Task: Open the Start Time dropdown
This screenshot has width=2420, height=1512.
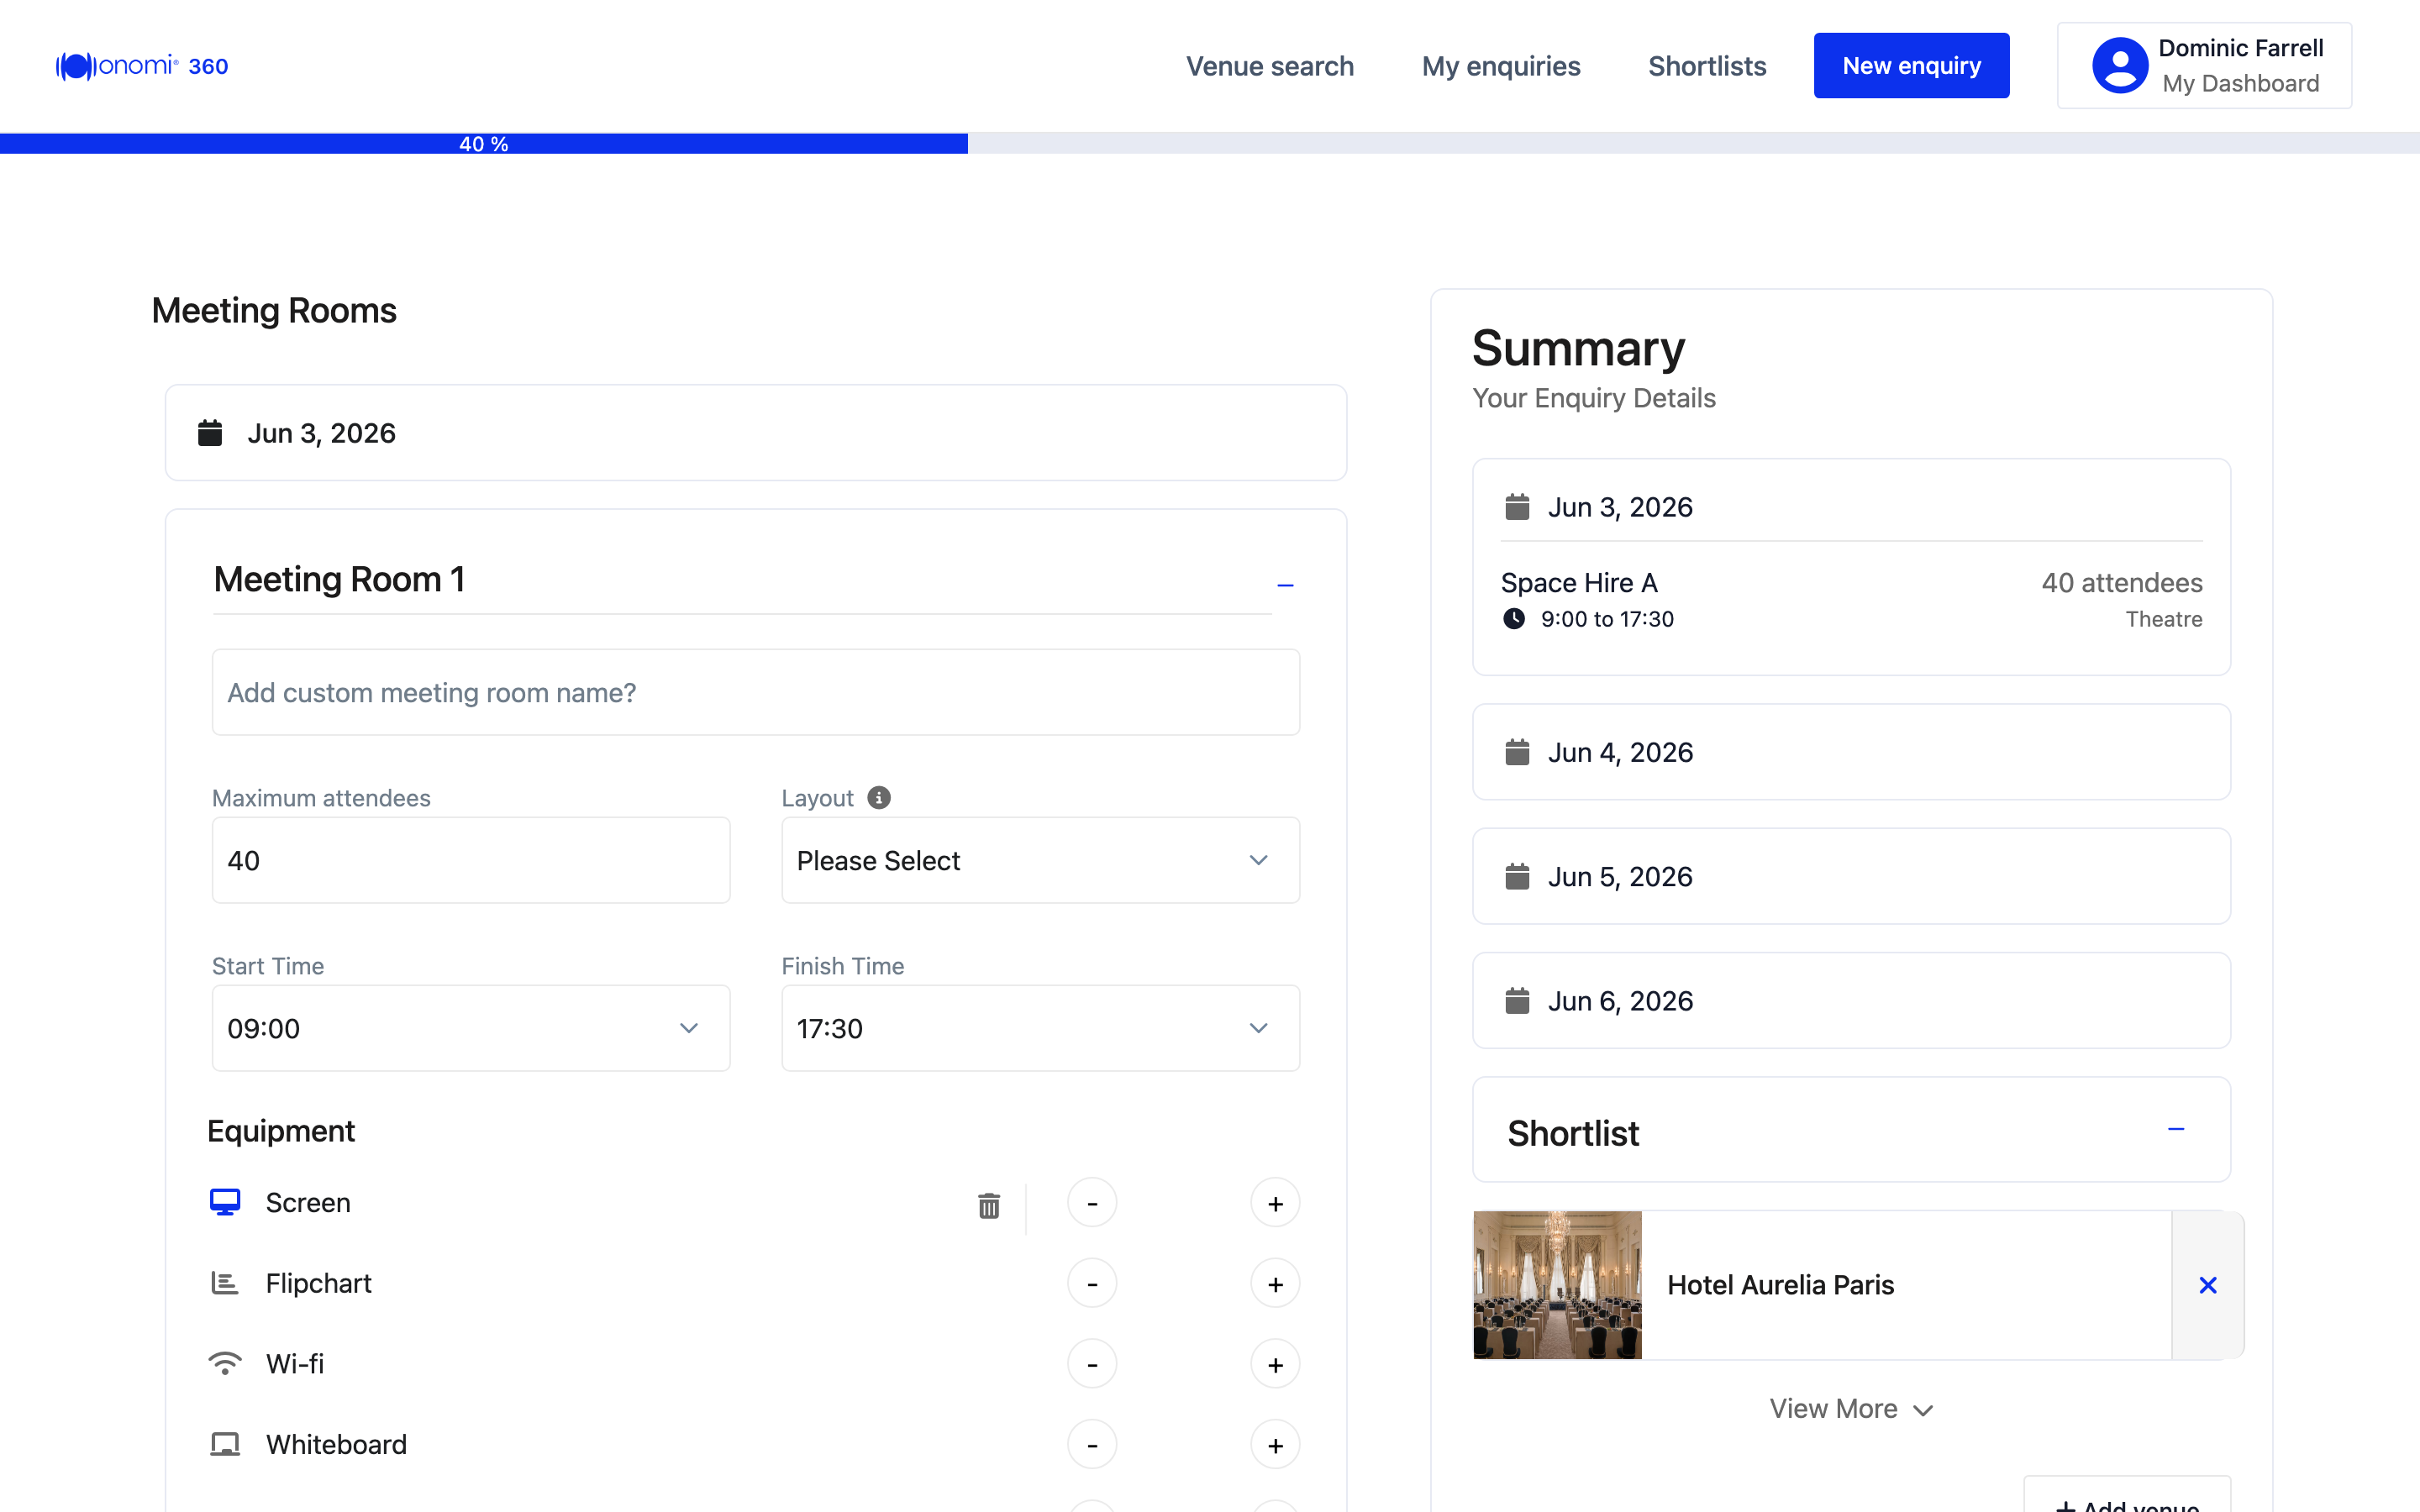Action: coord(471,1028)
